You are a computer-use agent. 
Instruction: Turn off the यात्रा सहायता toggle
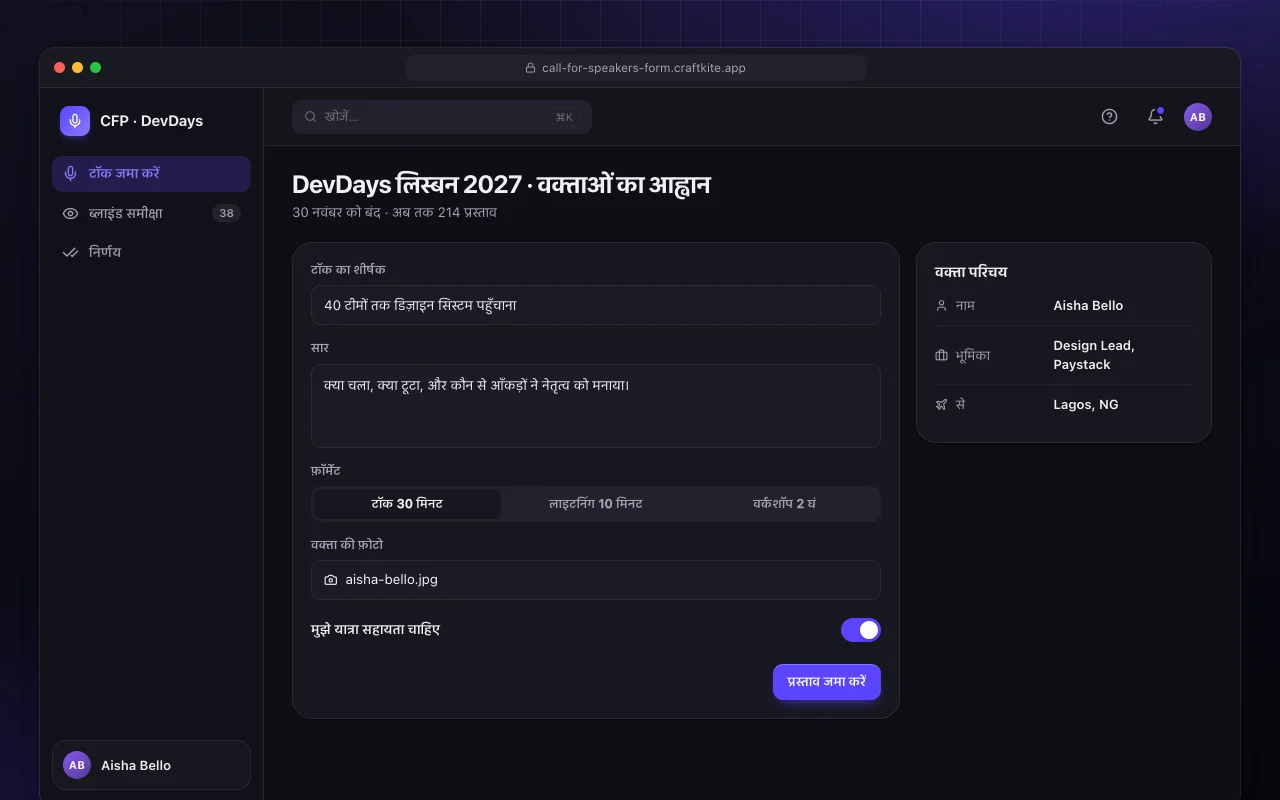point(861,630)
